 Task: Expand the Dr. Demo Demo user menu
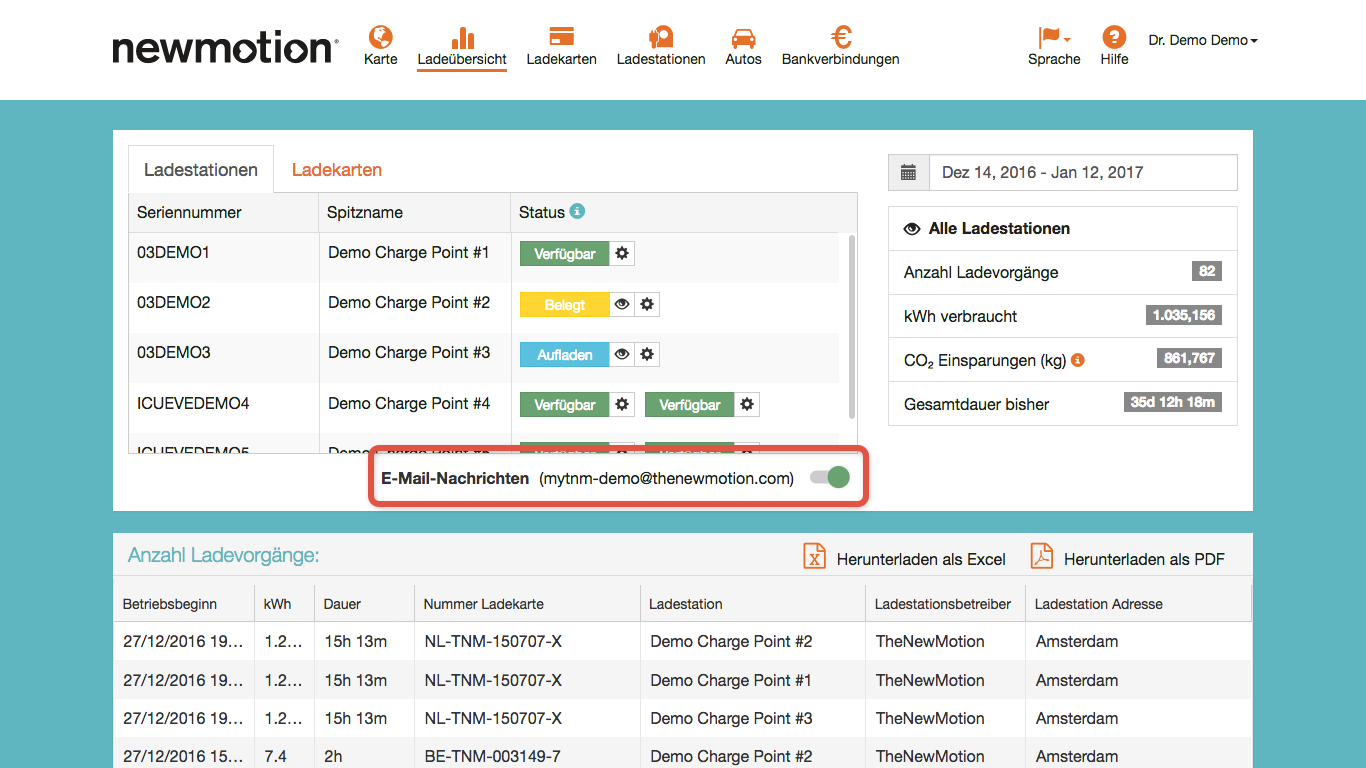pos(1203,40)
